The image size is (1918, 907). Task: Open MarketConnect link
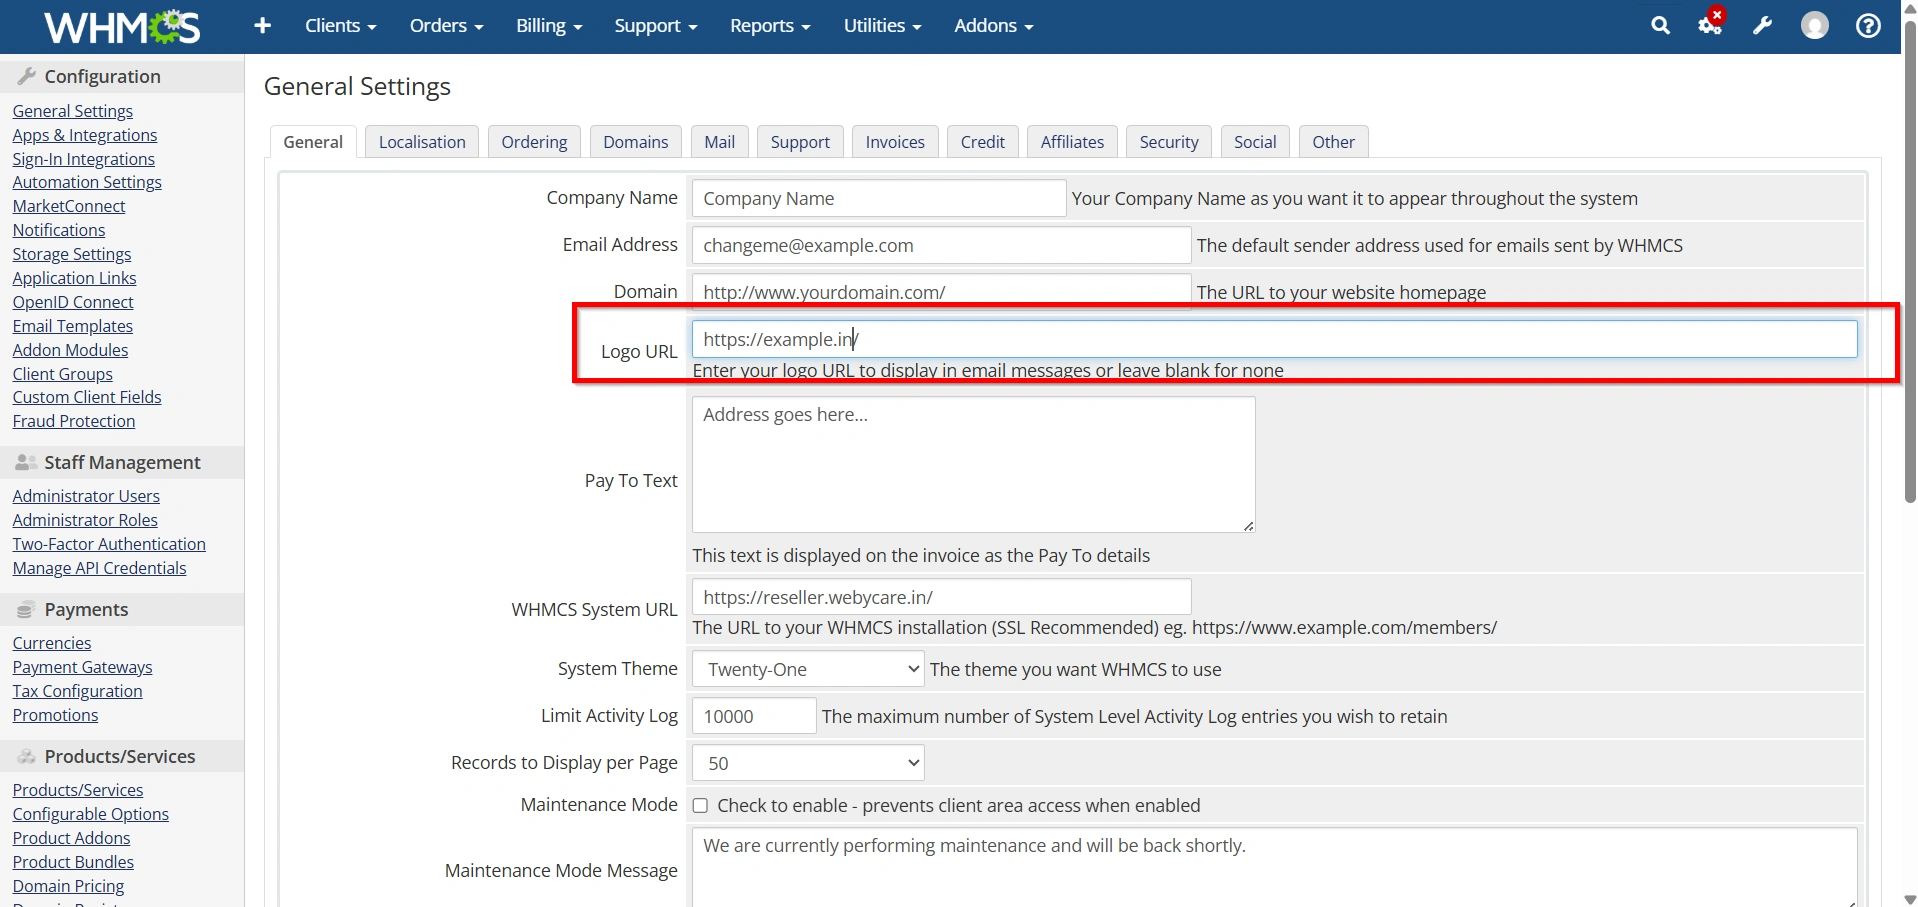coord(69,206)
